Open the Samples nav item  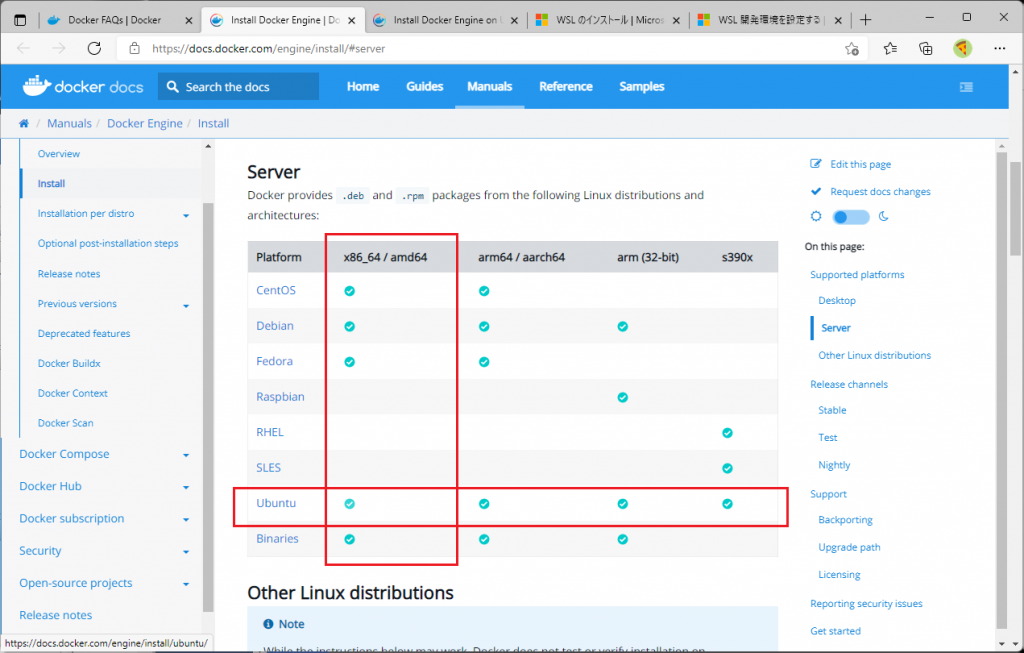641,86
